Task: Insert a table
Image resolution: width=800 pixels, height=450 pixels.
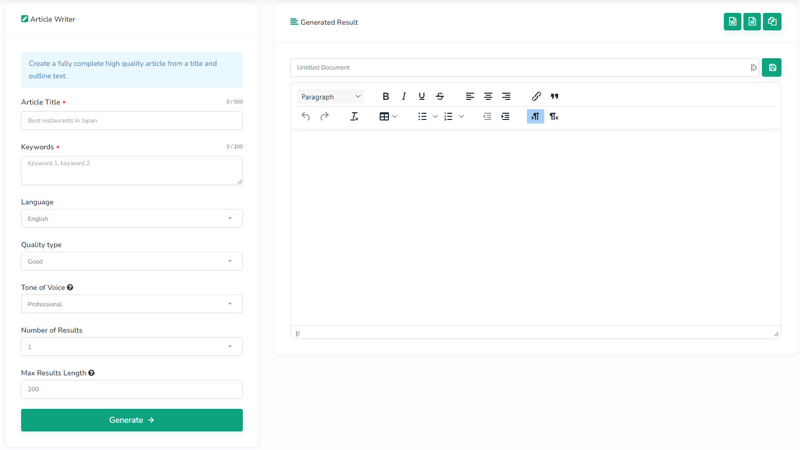Action: 384,116
